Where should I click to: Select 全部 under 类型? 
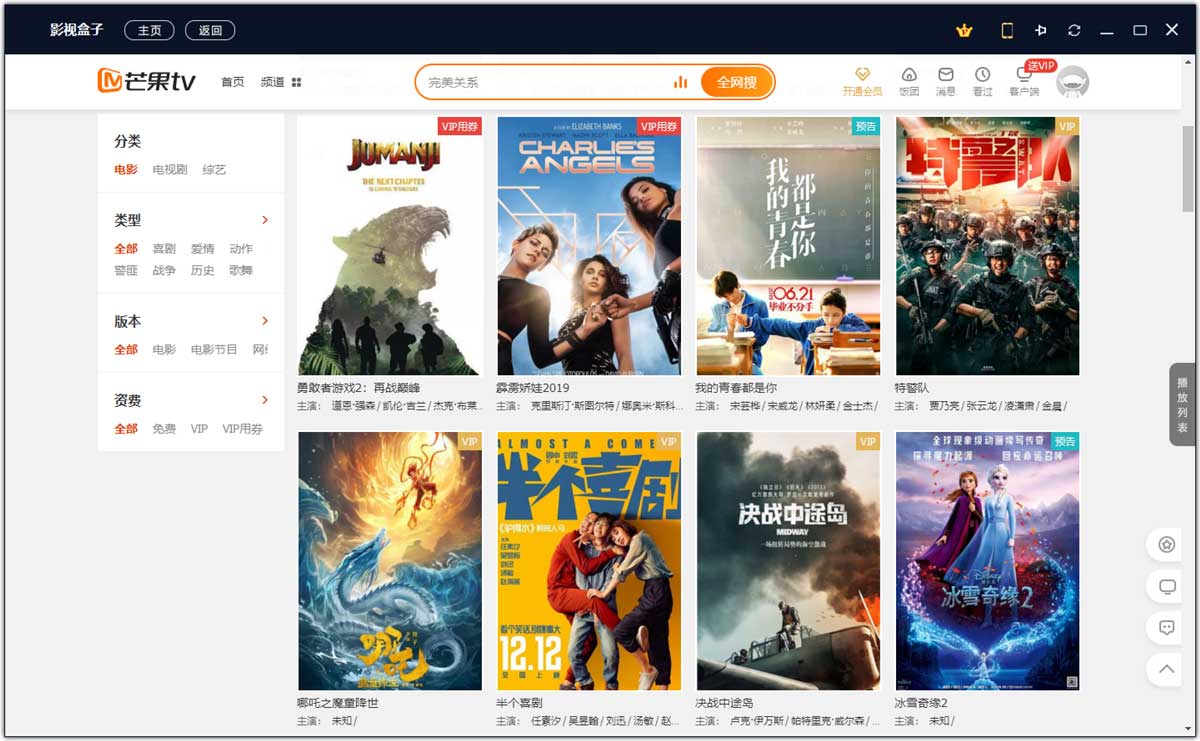(x=126, y=249)
